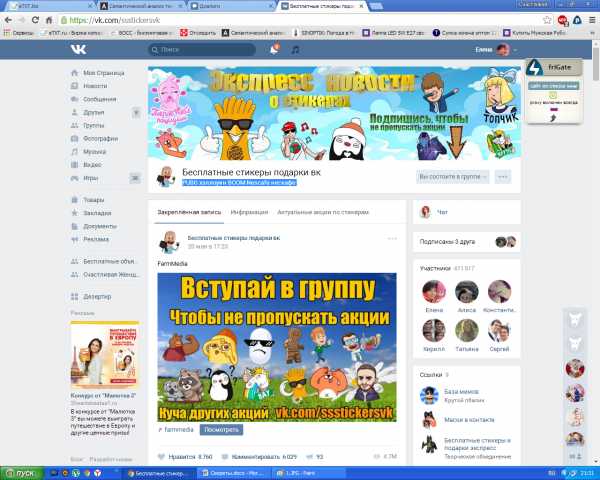Image resolution: width=600 pixels, height=480 pixels.
Task: Focus the VK search field
Action: 202,50
